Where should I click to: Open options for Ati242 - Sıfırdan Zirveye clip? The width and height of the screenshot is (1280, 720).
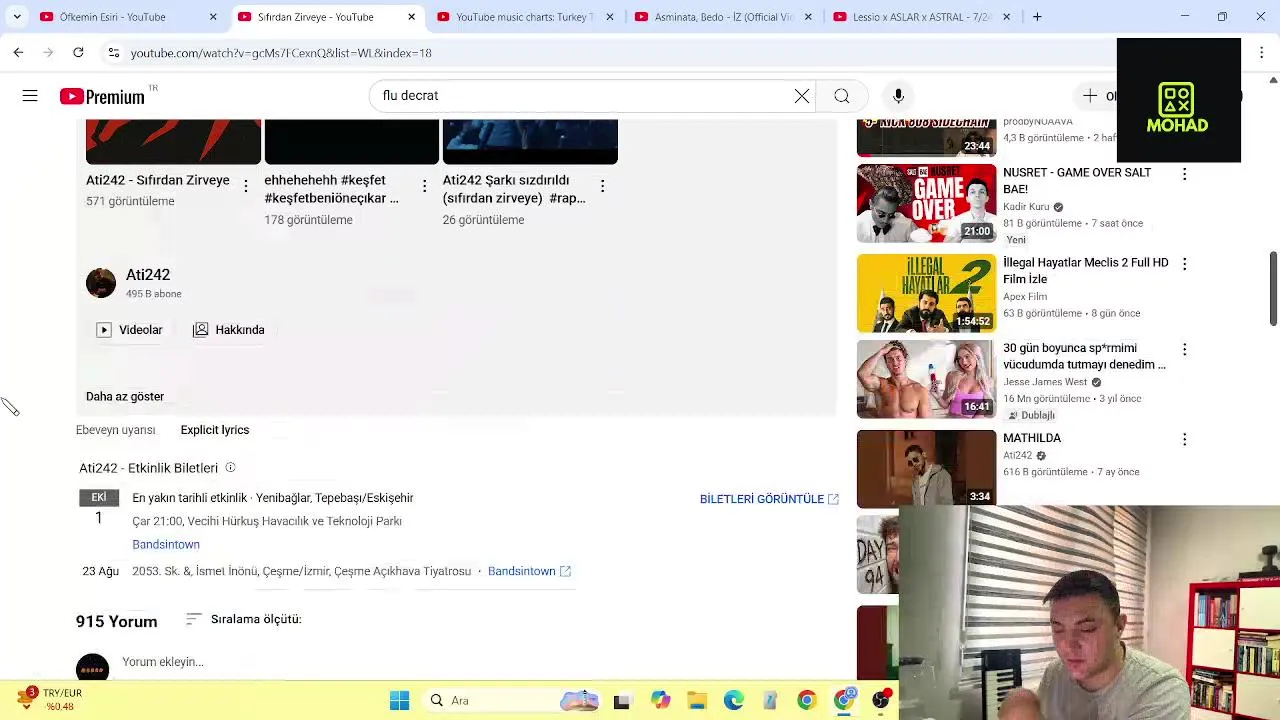point(246,186)
